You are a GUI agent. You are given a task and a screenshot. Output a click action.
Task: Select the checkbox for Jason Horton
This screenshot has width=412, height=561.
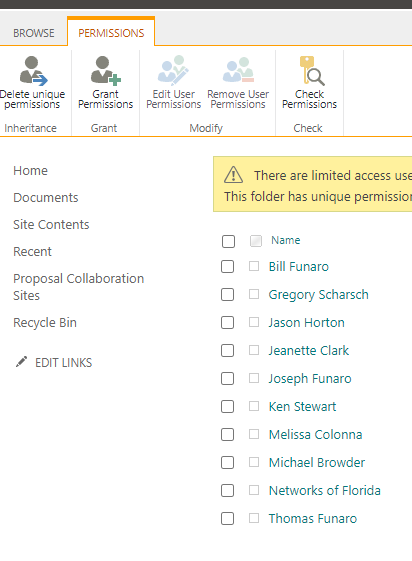[x=227, y=322]
